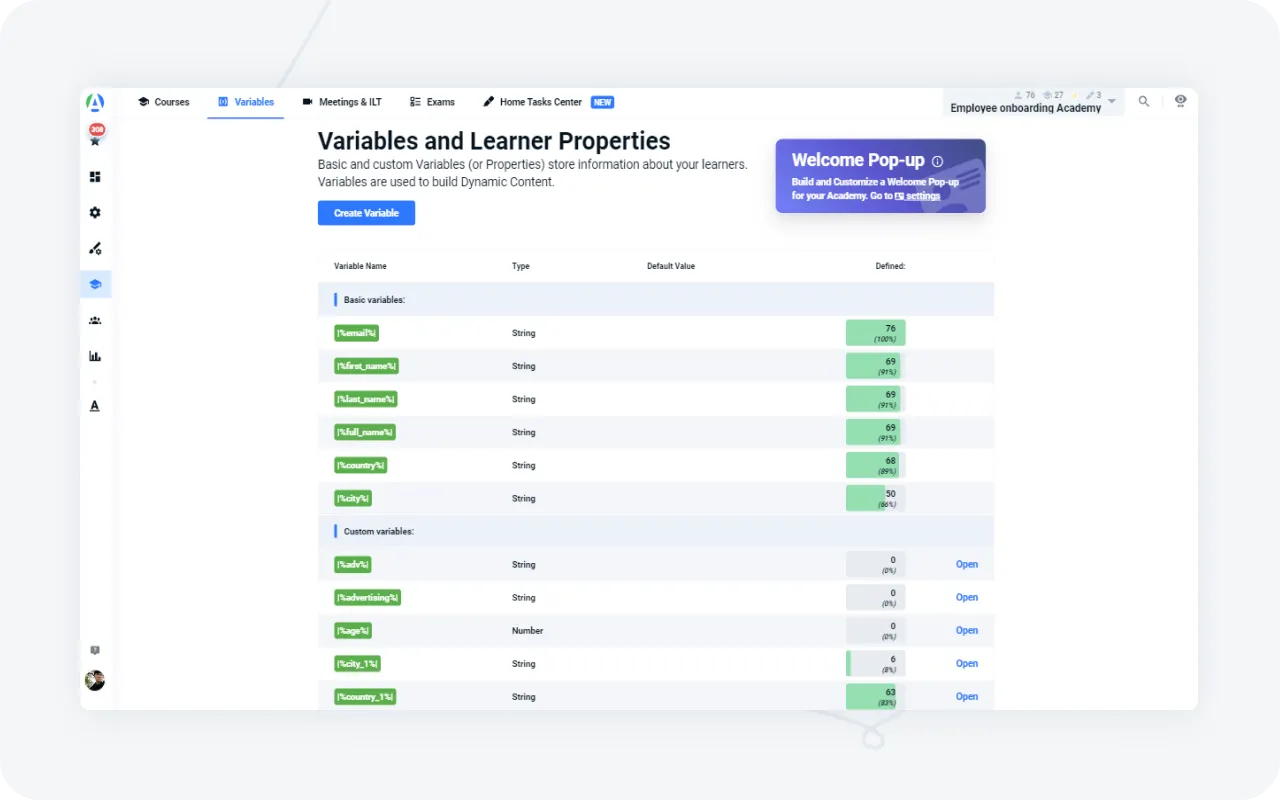Open the bar chart analytics icon
1280x800 pixels.
click(x=95, y=356)
